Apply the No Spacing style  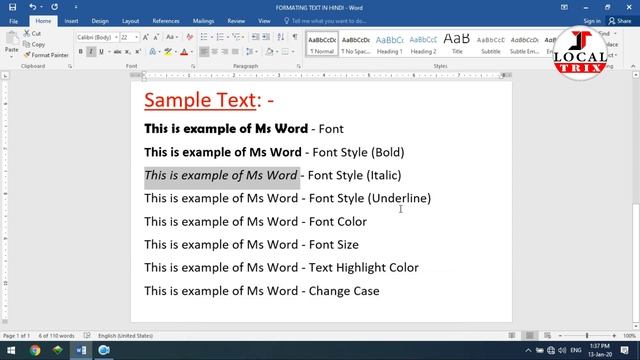tap(356, 44)
